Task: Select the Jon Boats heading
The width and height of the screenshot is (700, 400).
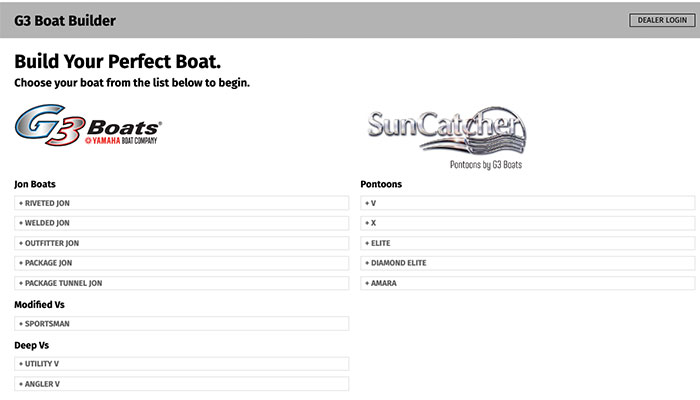Action: click(35, 184)
